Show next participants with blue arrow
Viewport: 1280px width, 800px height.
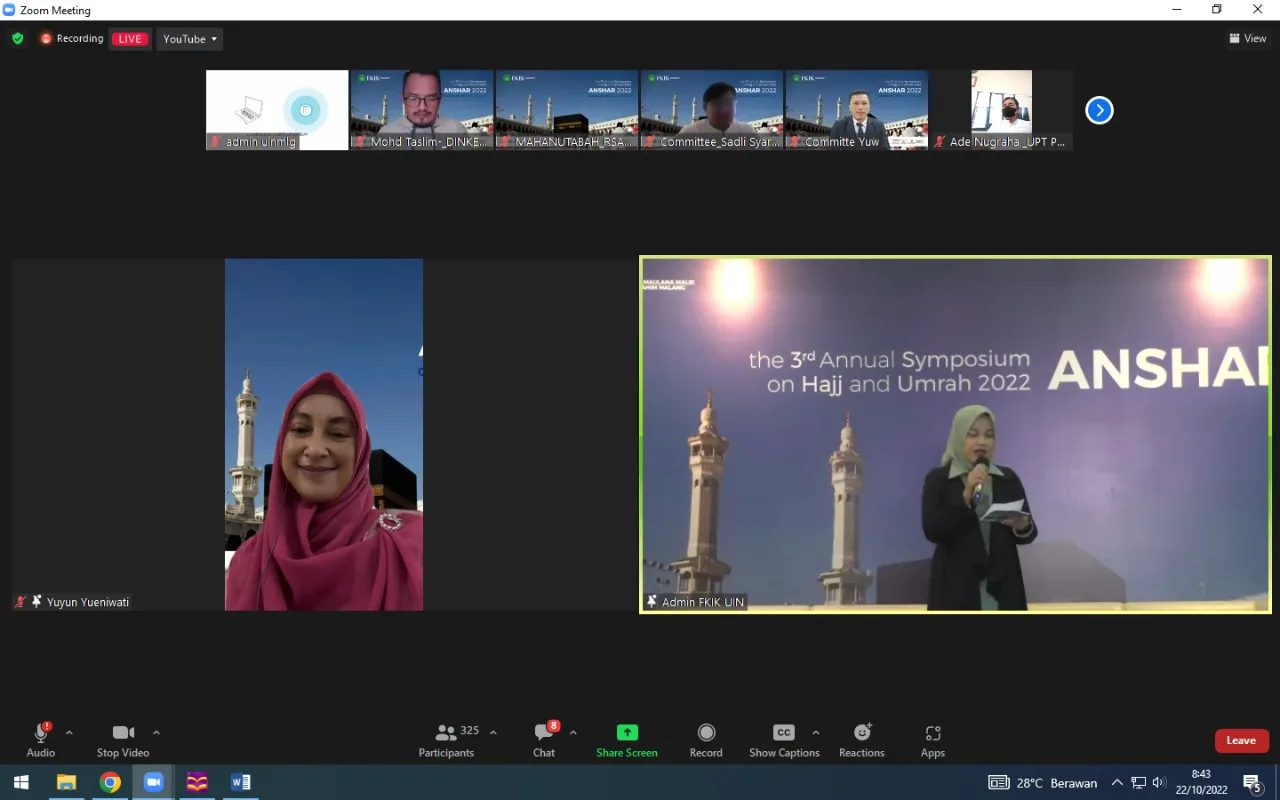pos(1099,110)
